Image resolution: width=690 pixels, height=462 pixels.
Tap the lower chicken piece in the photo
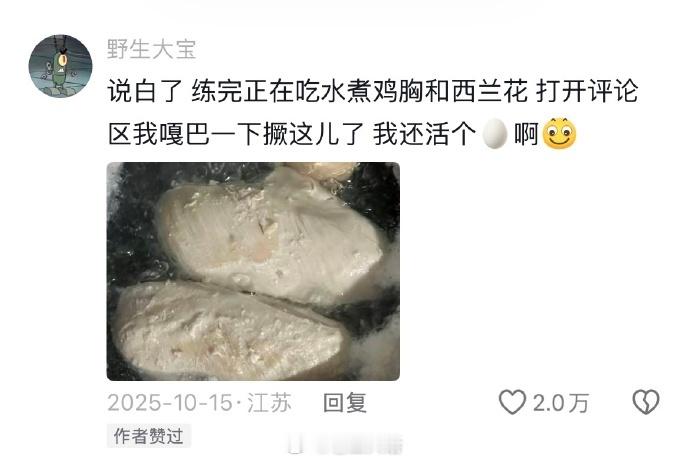(x=229, y=330)
